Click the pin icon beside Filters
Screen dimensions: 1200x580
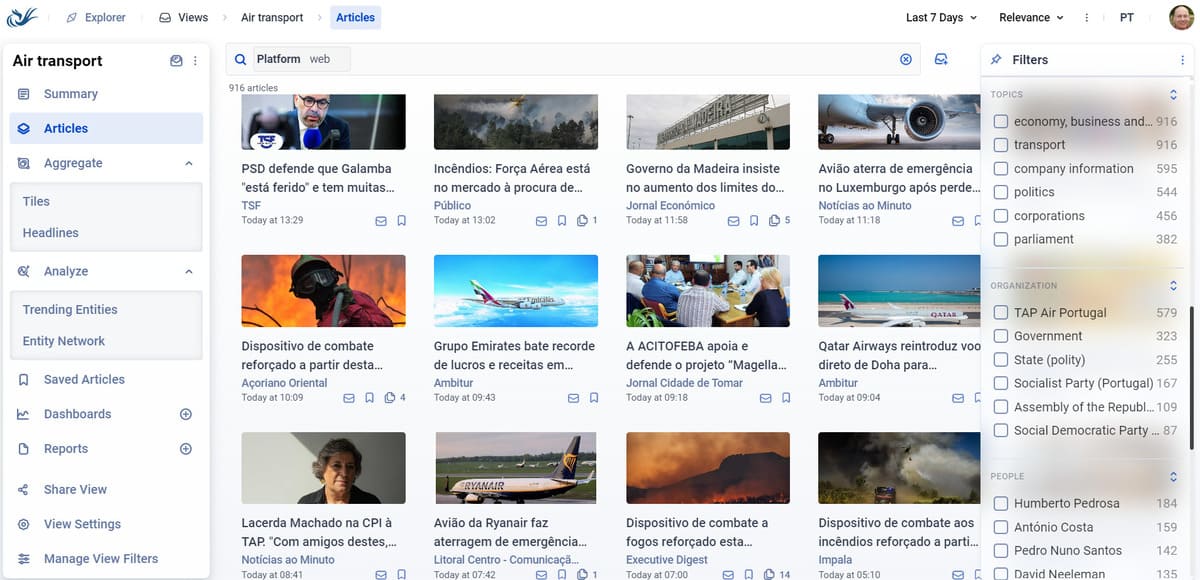point(996,60)
